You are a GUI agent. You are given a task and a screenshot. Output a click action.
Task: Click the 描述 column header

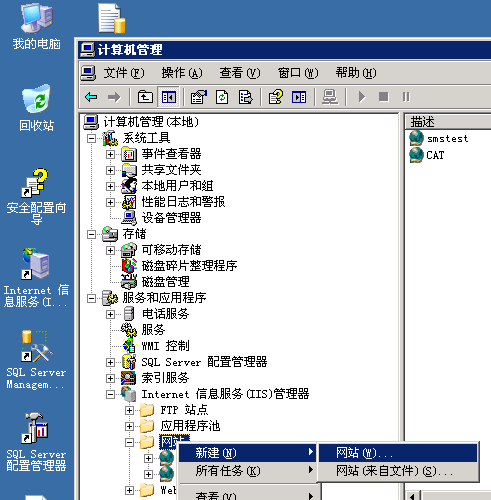(x=448, y=122)
